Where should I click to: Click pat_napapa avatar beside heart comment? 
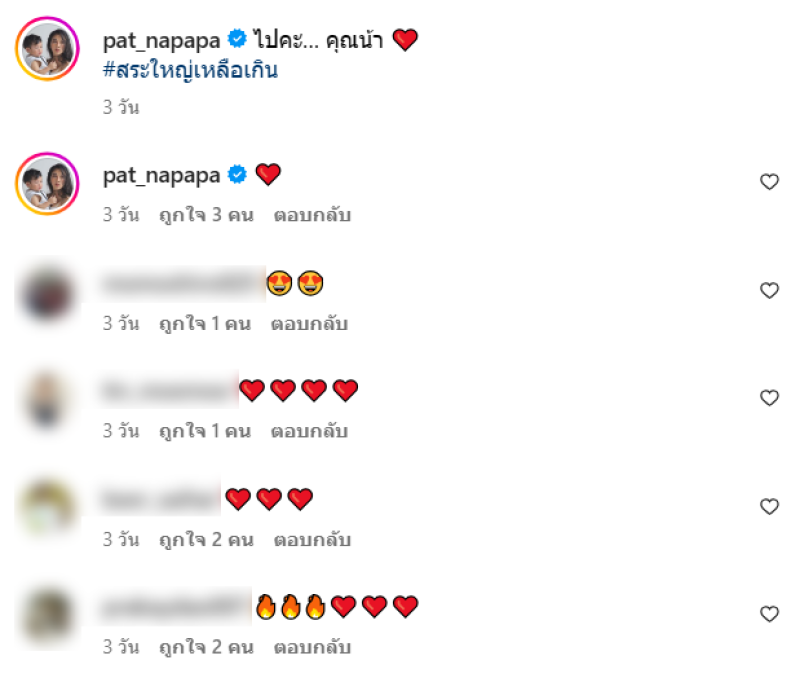point(47,184)
